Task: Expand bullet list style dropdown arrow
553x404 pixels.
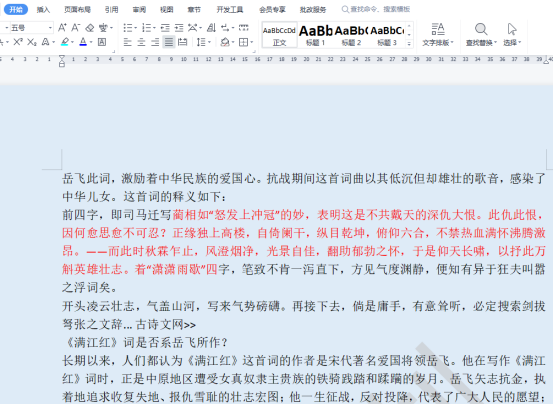Action: 135,28
